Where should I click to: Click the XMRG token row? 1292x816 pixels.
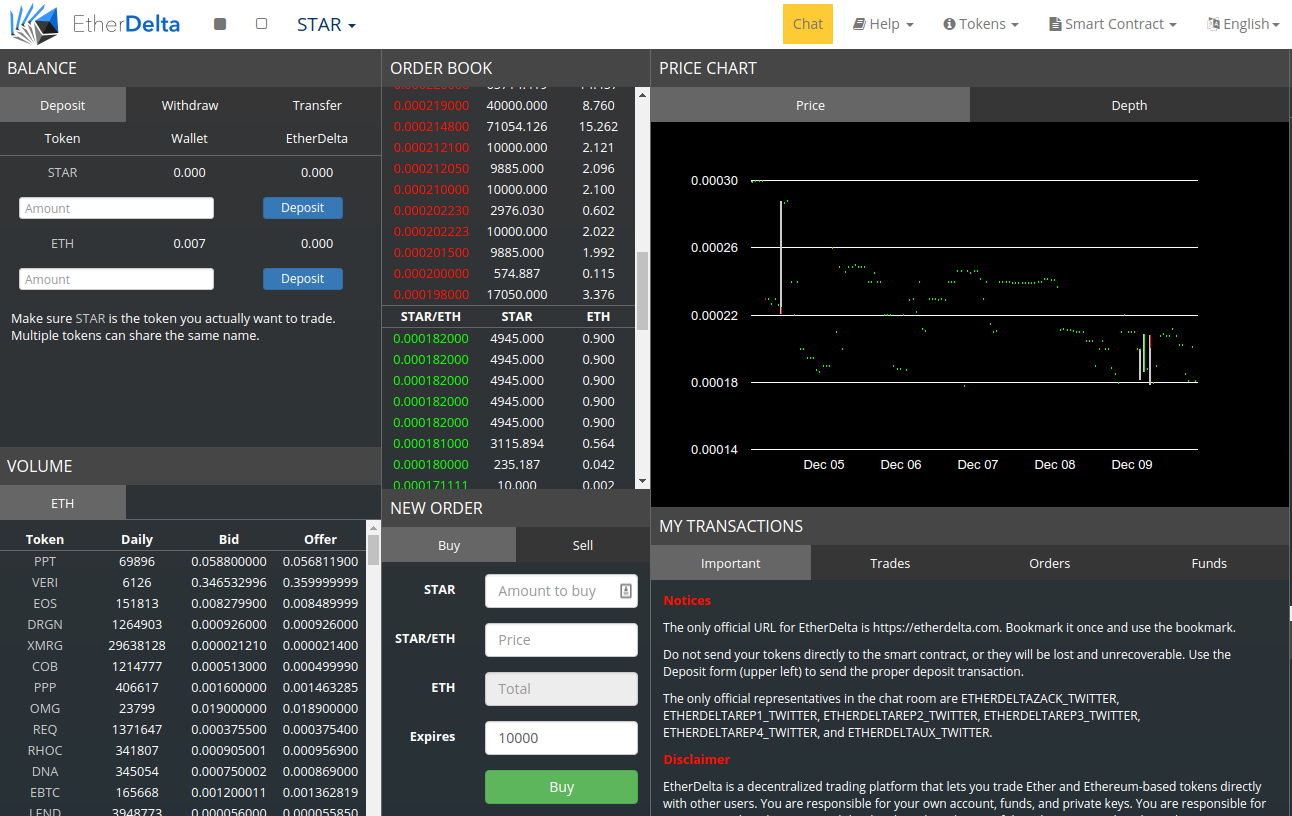click(183, 646)
